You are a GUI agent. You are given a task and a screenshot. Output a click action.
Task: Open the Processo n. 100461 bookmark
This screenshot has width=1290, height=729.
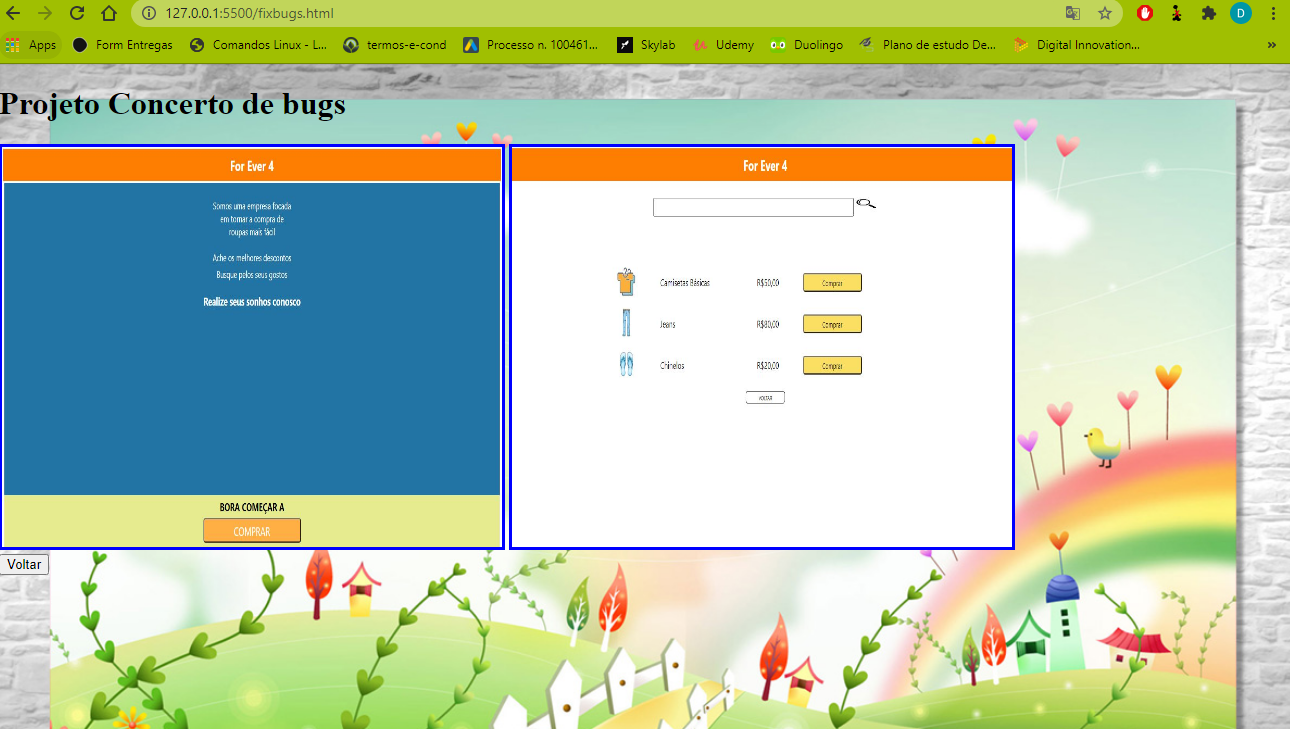531,45
